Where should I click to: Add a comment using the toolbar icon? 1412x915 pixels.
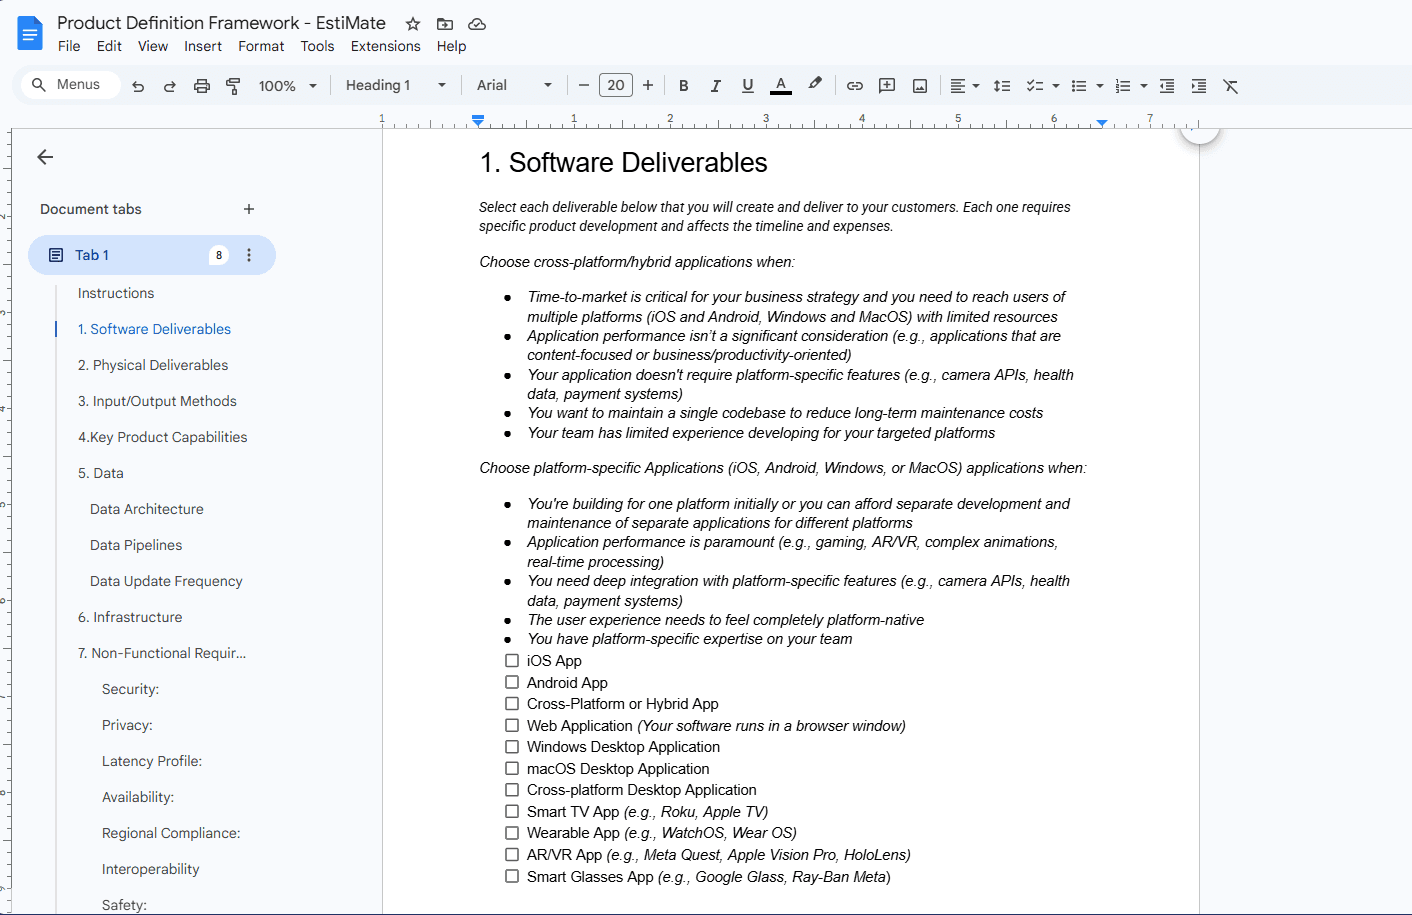coord(887,86)
